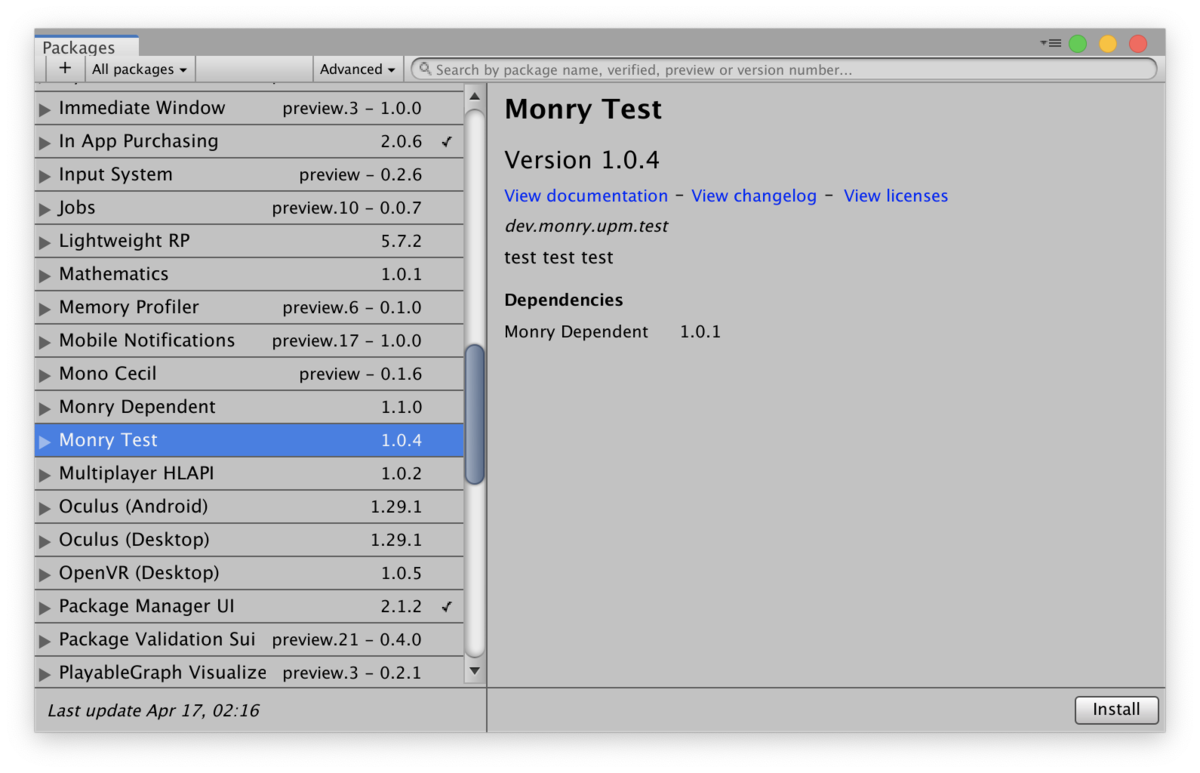Select Immediate Window in package list
1200x773 pixels.
[x=249, y=108]
